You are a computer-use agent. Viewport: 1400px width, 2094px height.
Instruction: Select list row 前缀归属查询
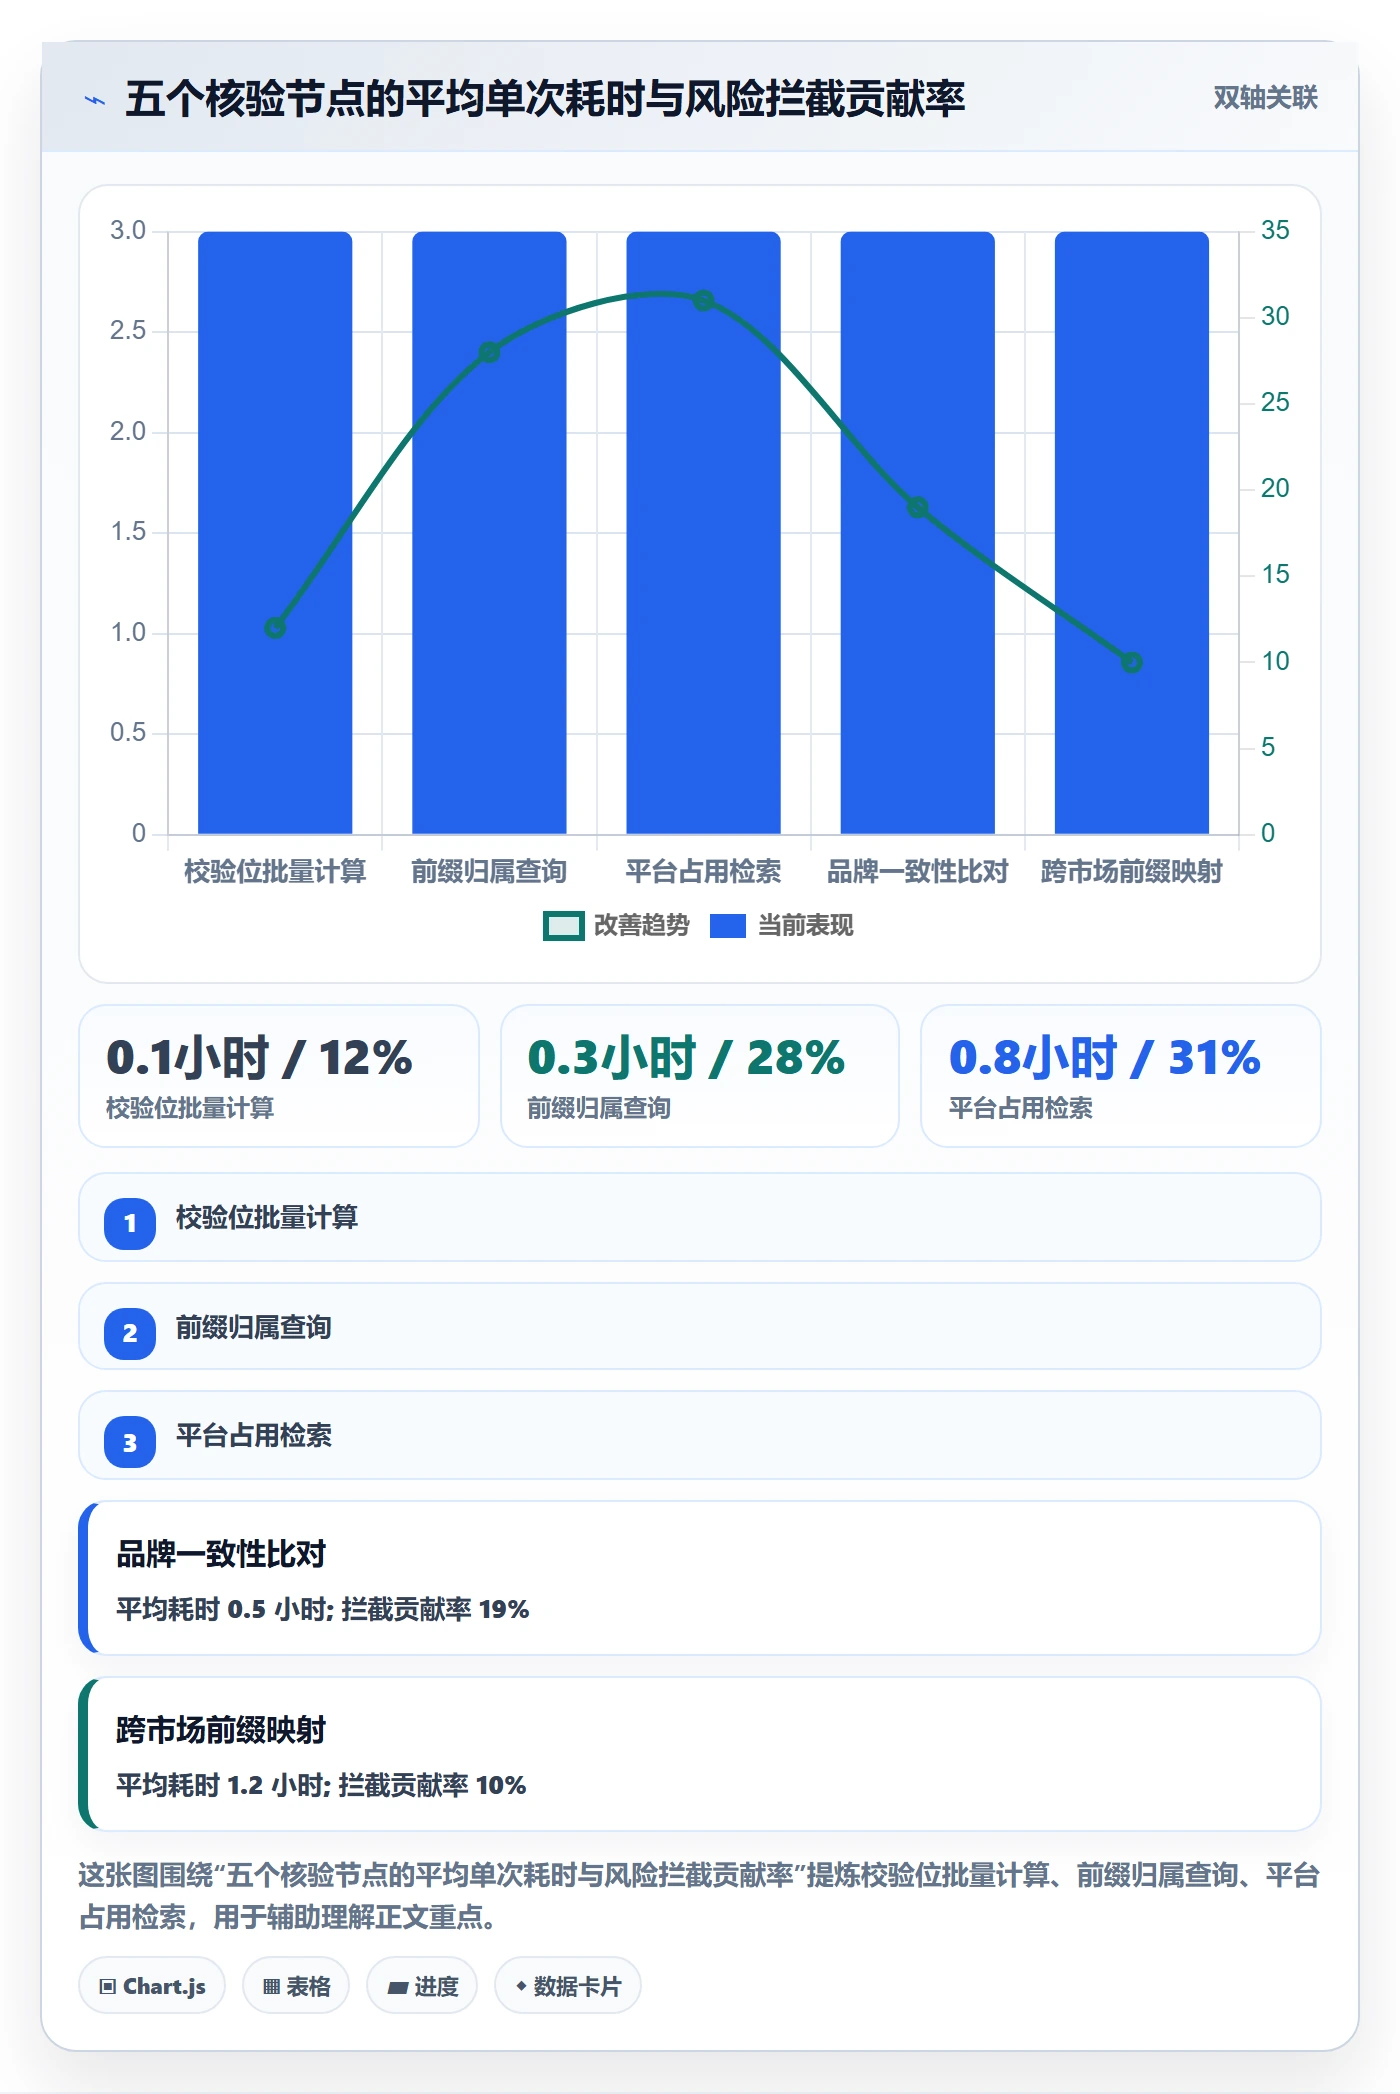click(700, 1327)
